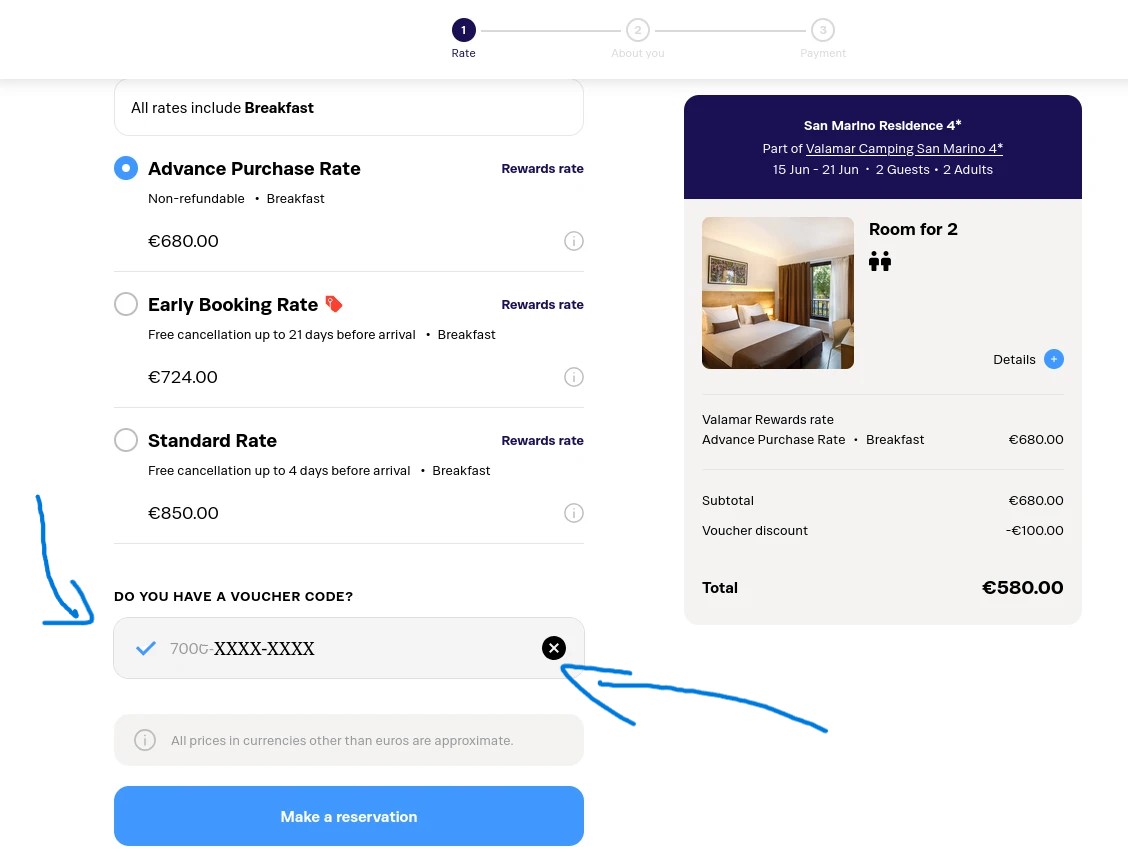This screenshot has width=1128, height=868.
Task: Open info icon for Early Booking Rate price
Action: coord(574,377)
